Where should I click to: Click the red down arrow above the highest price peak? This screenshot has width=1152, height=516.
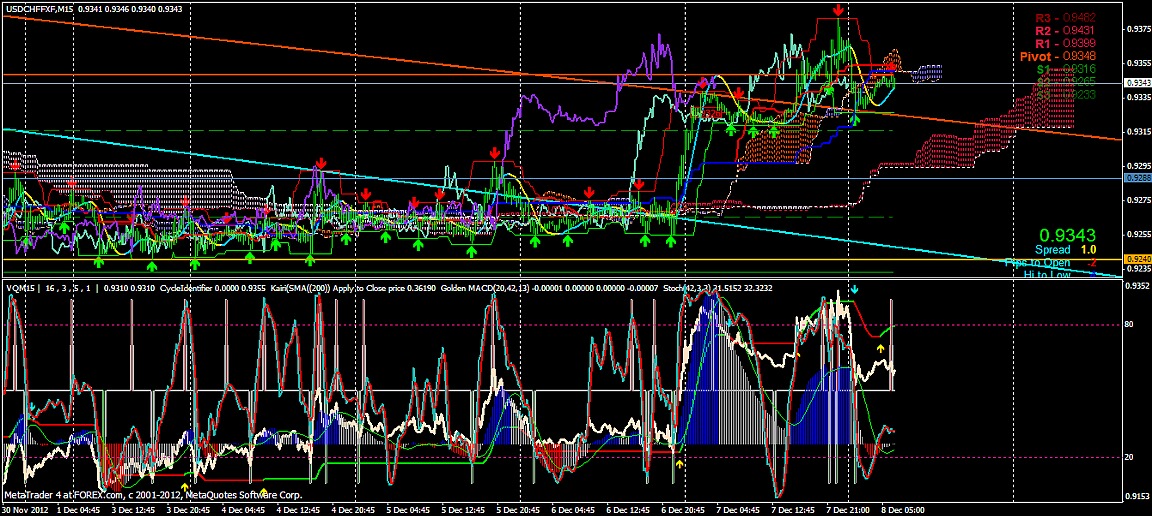pyautogui.click(x=838, y=11)
